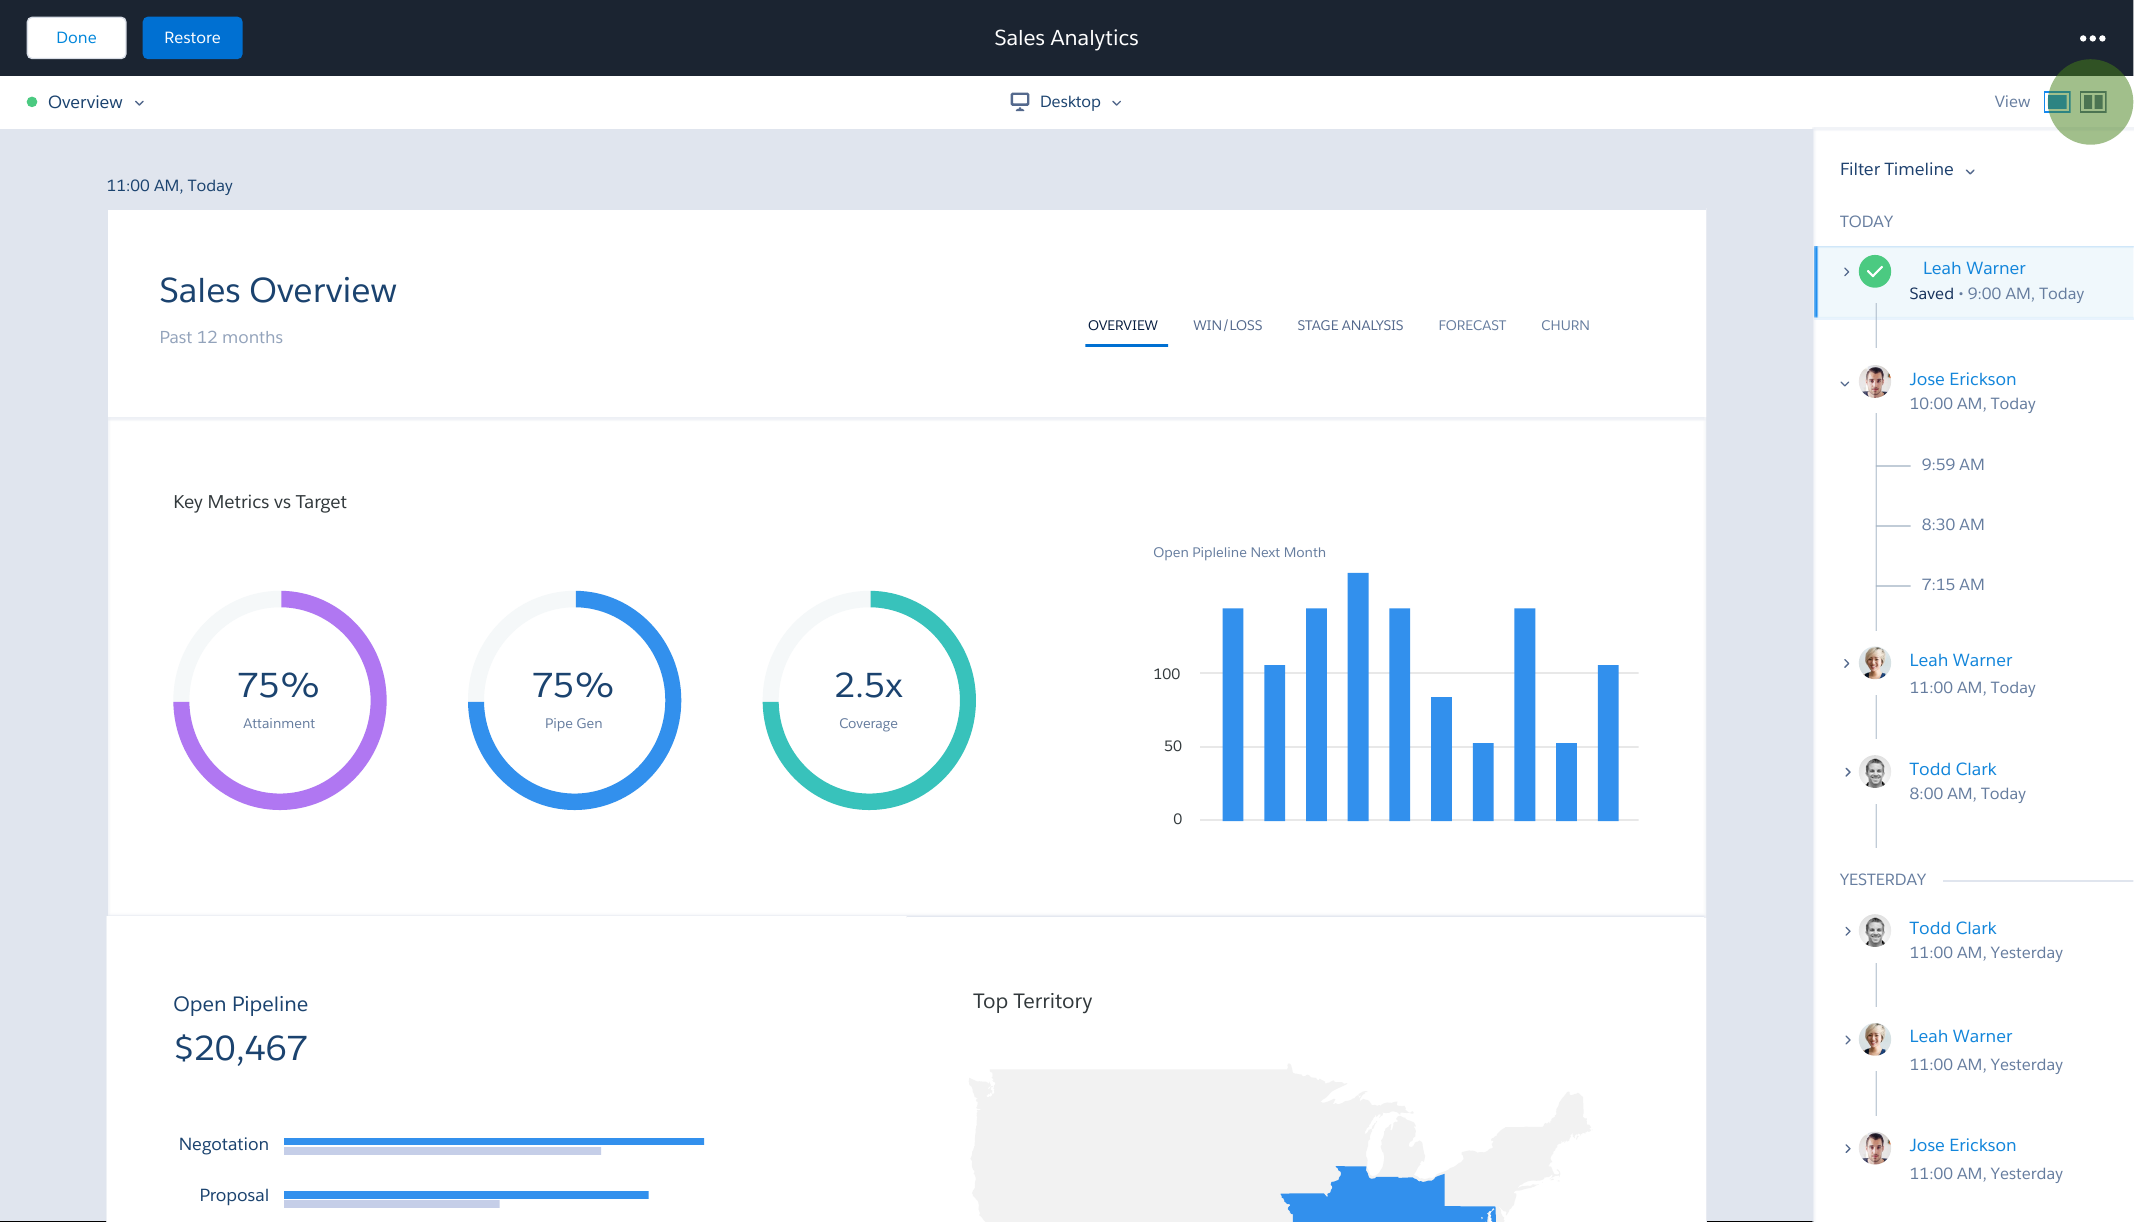Image resolution: width=2134 pixels, height=1222 pixels.
Task: Click Leah Warner avatar at 11:00 AM Today
Action: (x=1875, y=662)
